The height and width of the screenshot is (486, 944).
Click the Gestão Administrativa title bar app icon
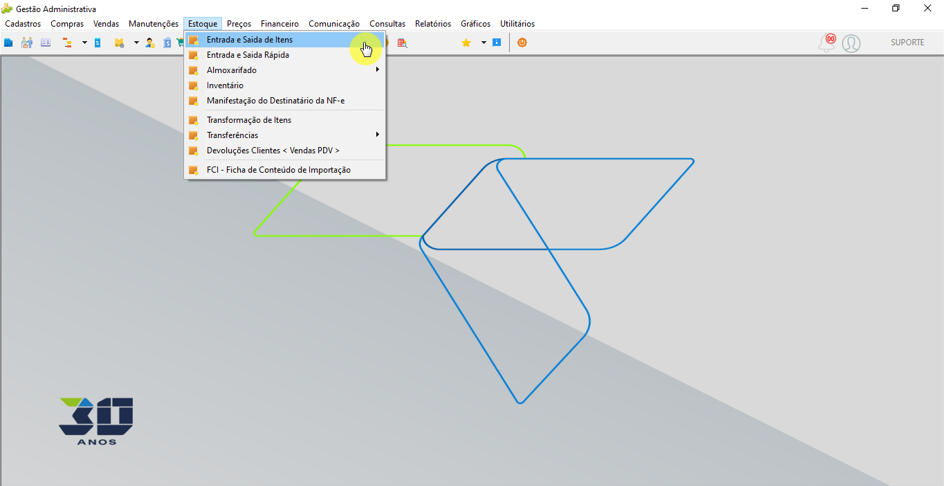[7, 9]
